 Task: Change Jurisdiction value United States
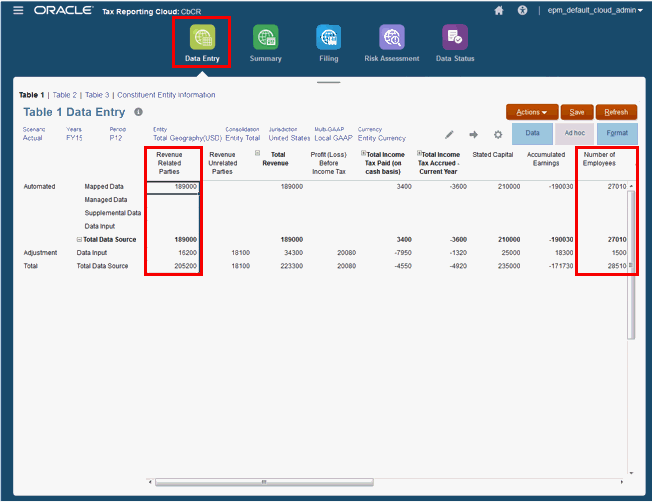[289, 138]
